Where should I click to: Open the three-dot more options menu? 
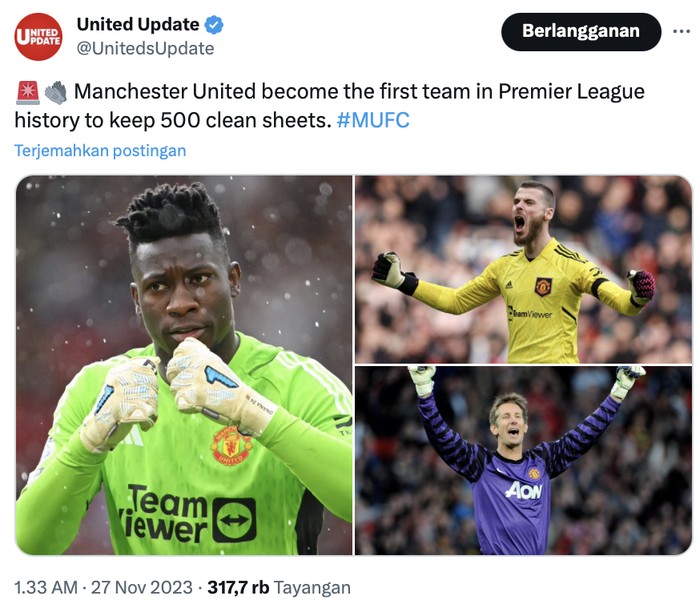[681, 31]
